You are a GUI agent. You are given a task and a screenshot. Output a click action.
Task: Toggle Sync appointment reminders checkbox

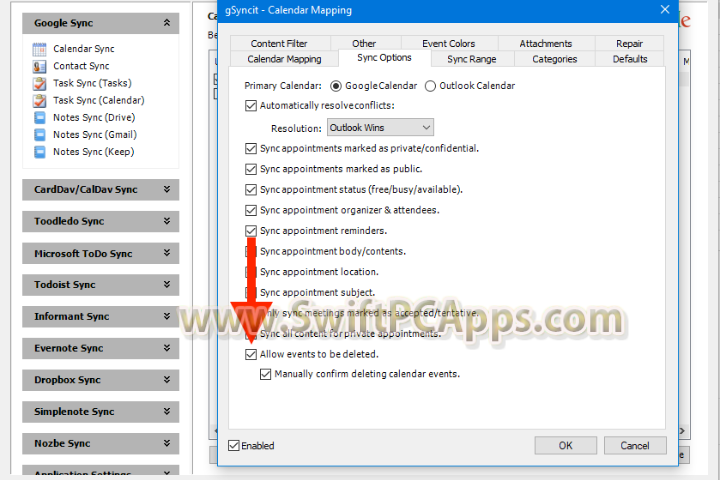(251, 231)
